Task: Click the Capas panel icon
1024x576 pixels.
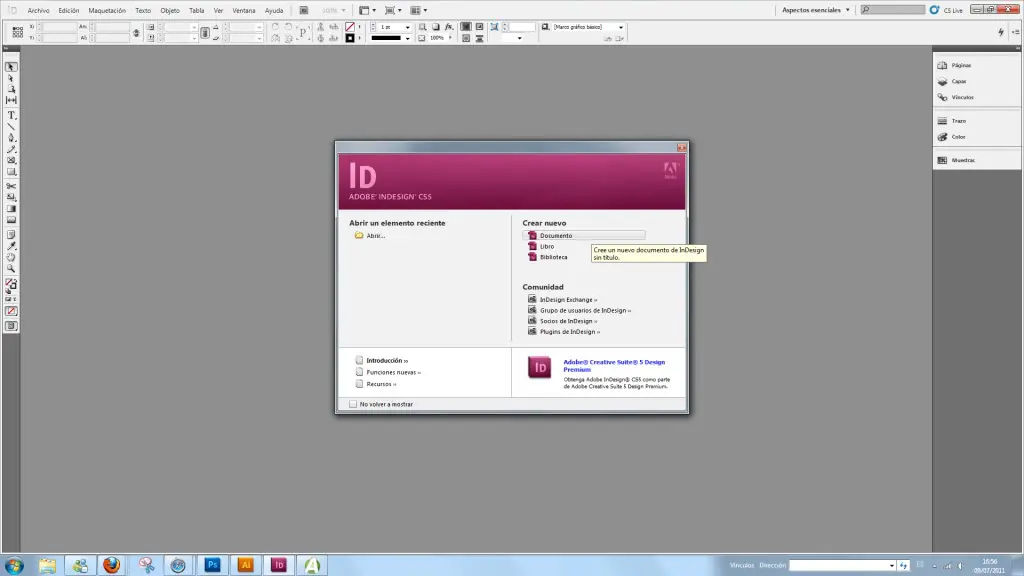Action: point(942,82)
